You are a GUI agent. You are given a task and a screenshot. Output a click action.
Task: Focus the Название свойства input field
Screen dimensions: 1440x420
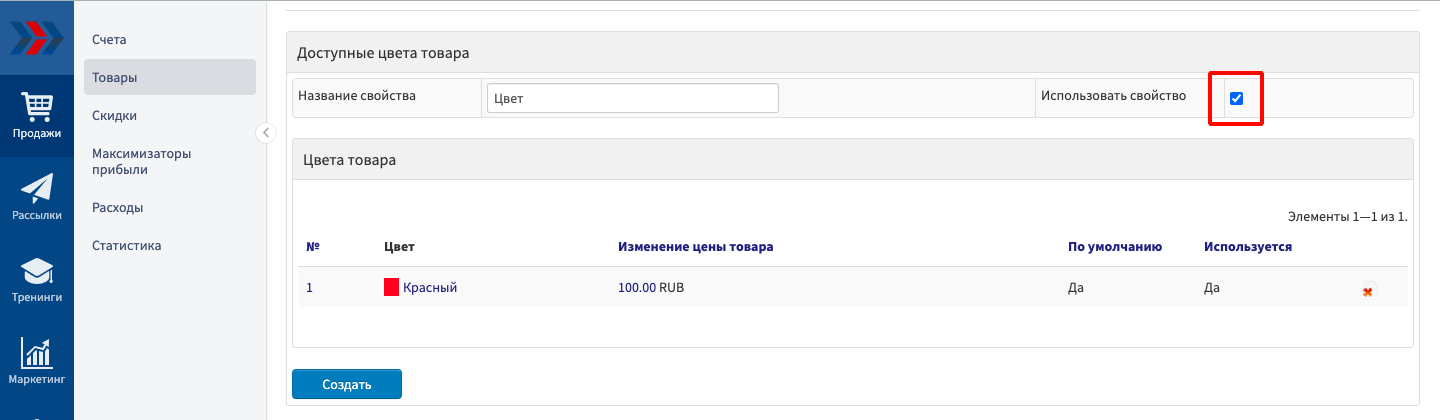632,99
